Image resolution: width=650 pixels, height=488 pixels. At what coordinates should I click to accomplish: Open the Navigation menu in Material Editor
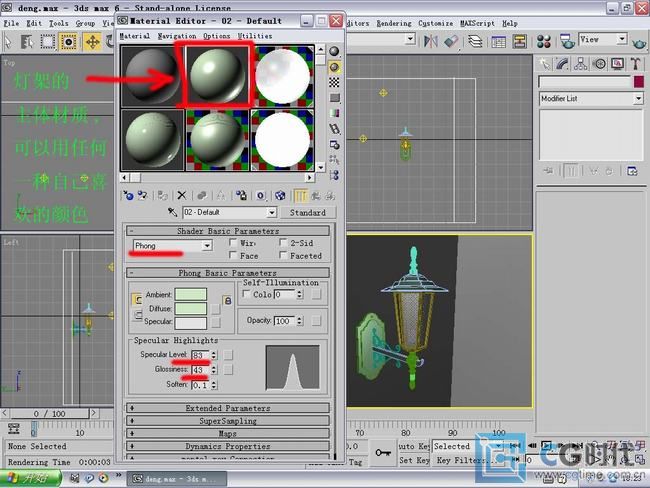[x=177, y=36]
